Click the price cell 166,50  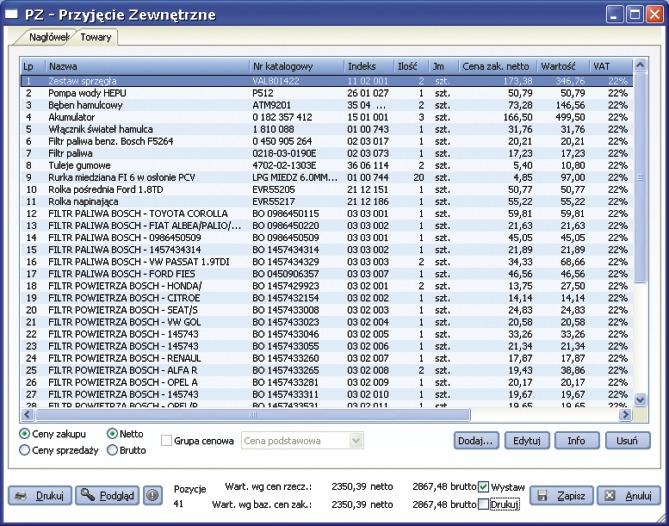pyautogui.click(x=518, y=117)
